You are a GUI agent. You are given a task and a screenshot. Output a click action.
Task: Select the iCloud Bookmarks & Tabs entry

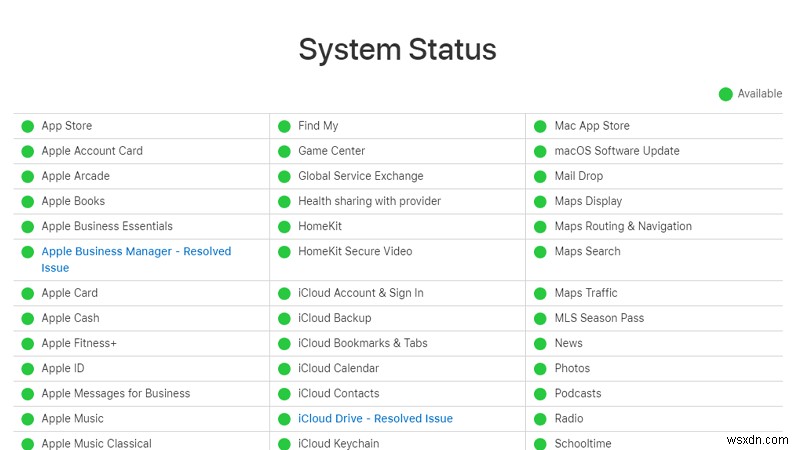click(363, 343)
